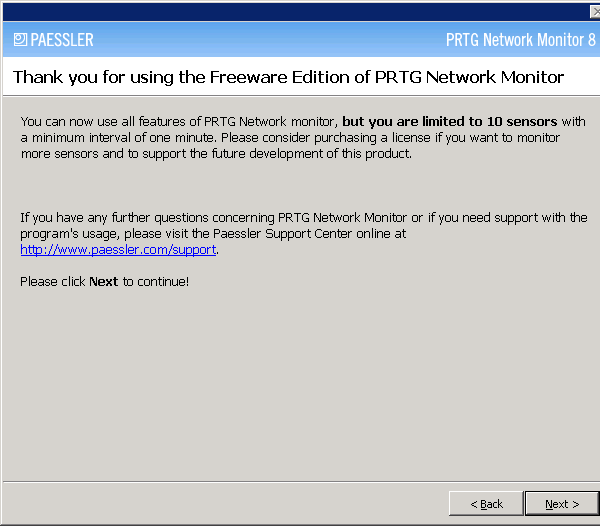The height and width of the screenshot is (526, 600).
Task: Click the Next button to continue
Action: 562,504
